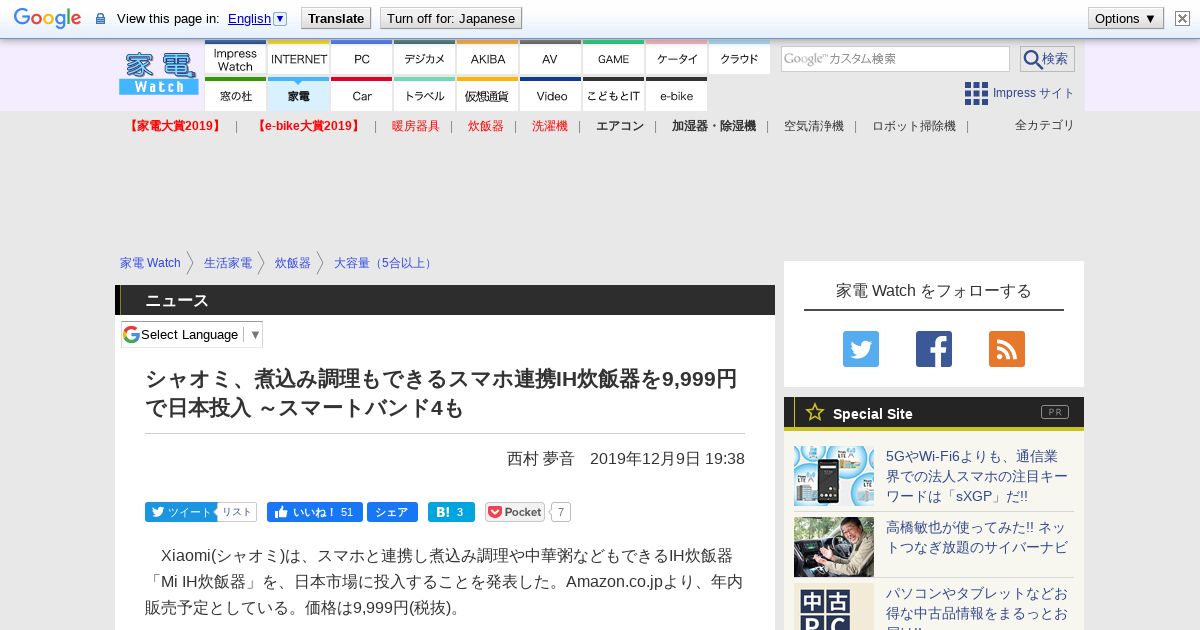Open the 窓の杜 tab
Viewport: 1200px width, 630px height.
[235, 95]
